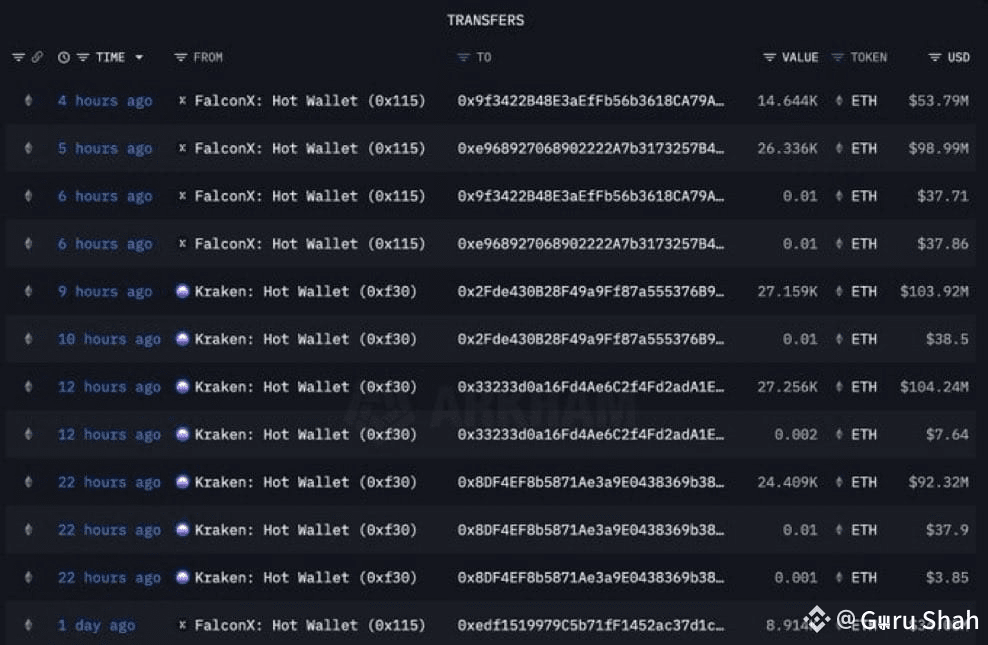This screenshot has width=988, height=645.
Task: Click the TRANSFERS panel title
Action: point(485,20)
